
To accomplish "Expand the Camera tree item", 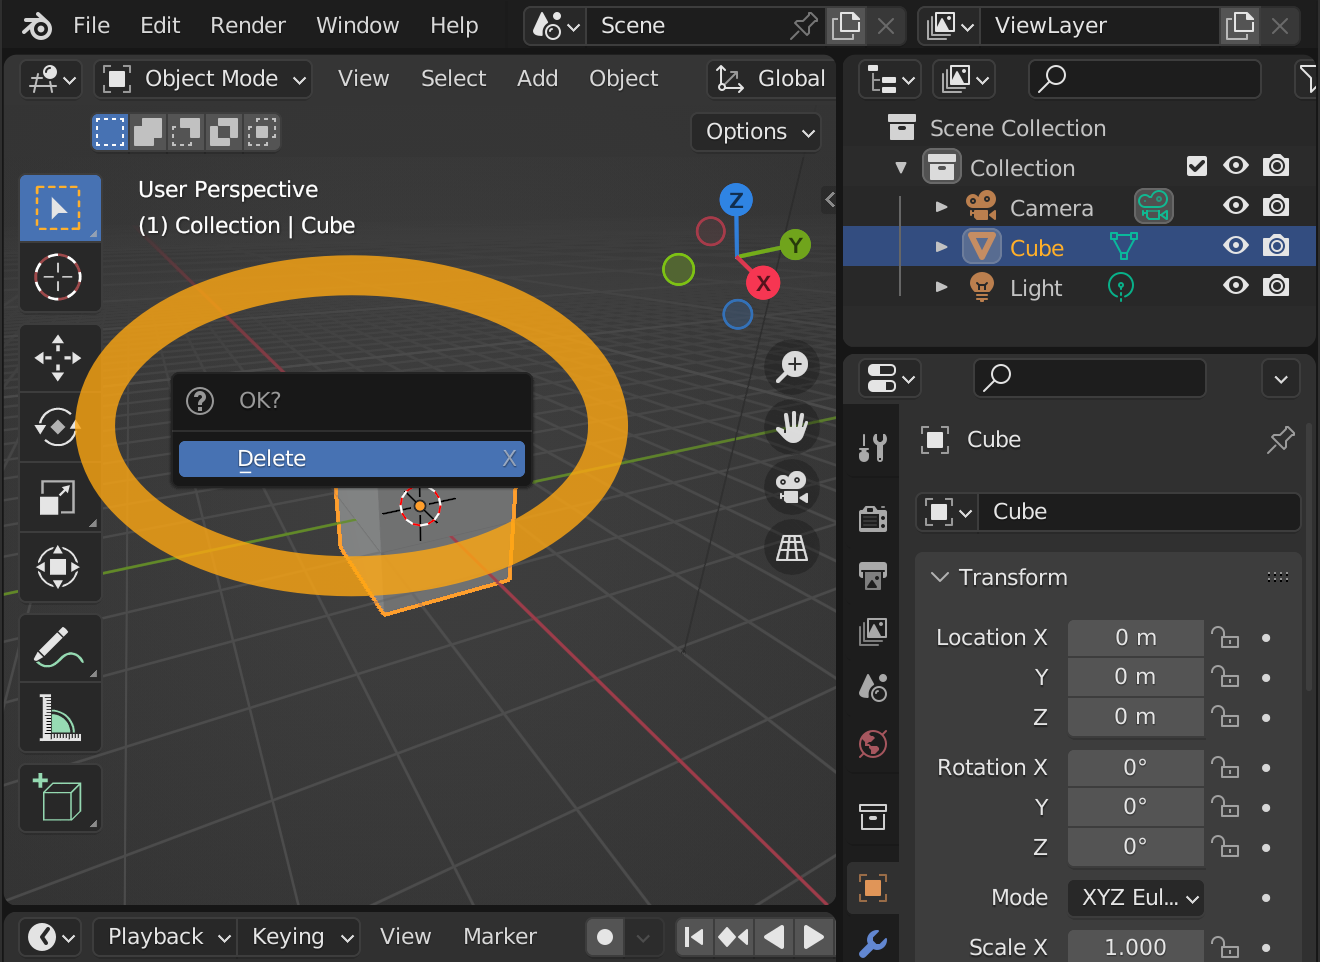I will pyautogui.click(x=941, y=207).
